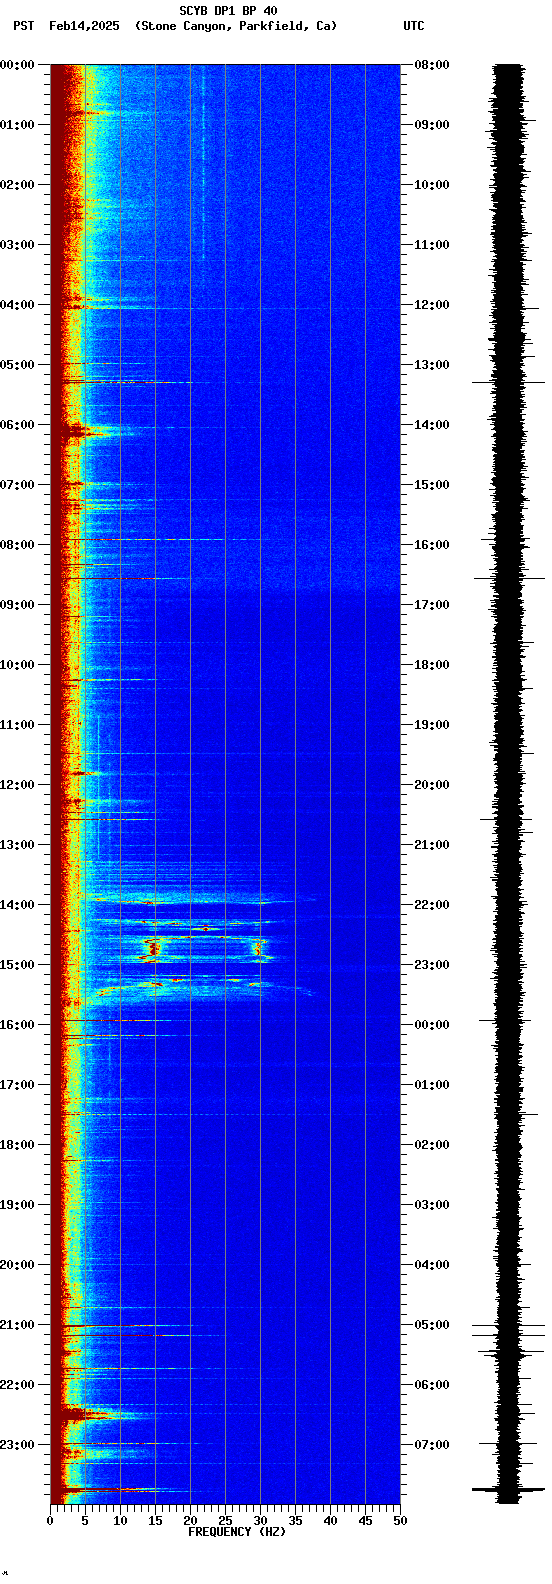Screen dimensions: 552x1584
Task: Click the UTC time label '08:00'
Action: pos(432,65)
